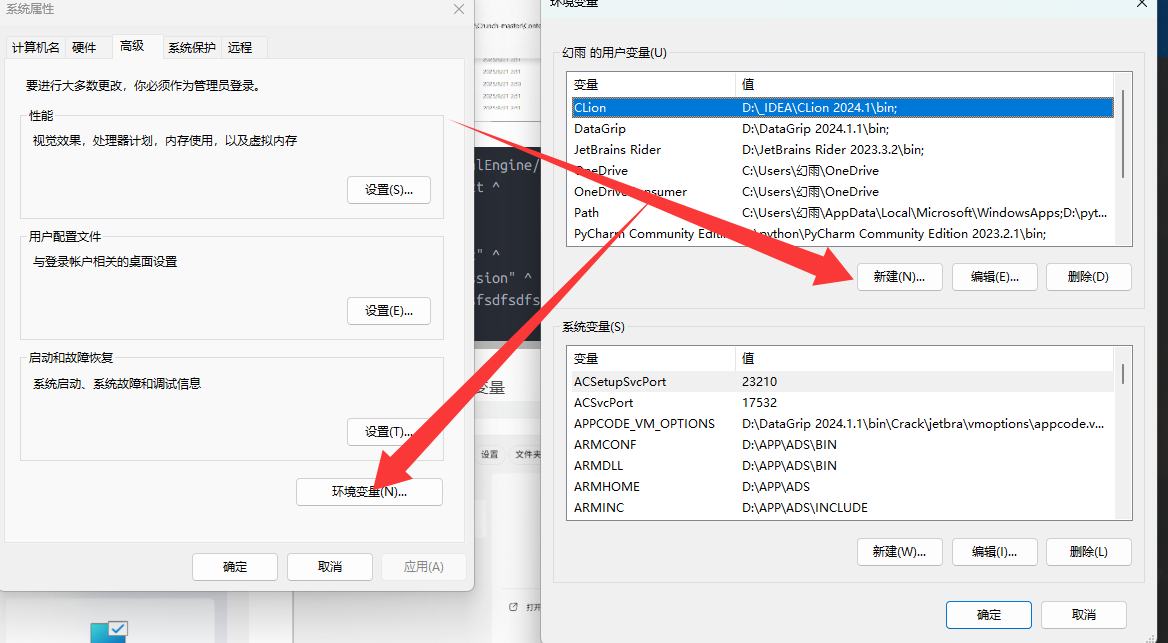The height and width of the screenshot is (643, 1168).
Task: Click startup and recovery 设置(T)... button
Action: 389,432
